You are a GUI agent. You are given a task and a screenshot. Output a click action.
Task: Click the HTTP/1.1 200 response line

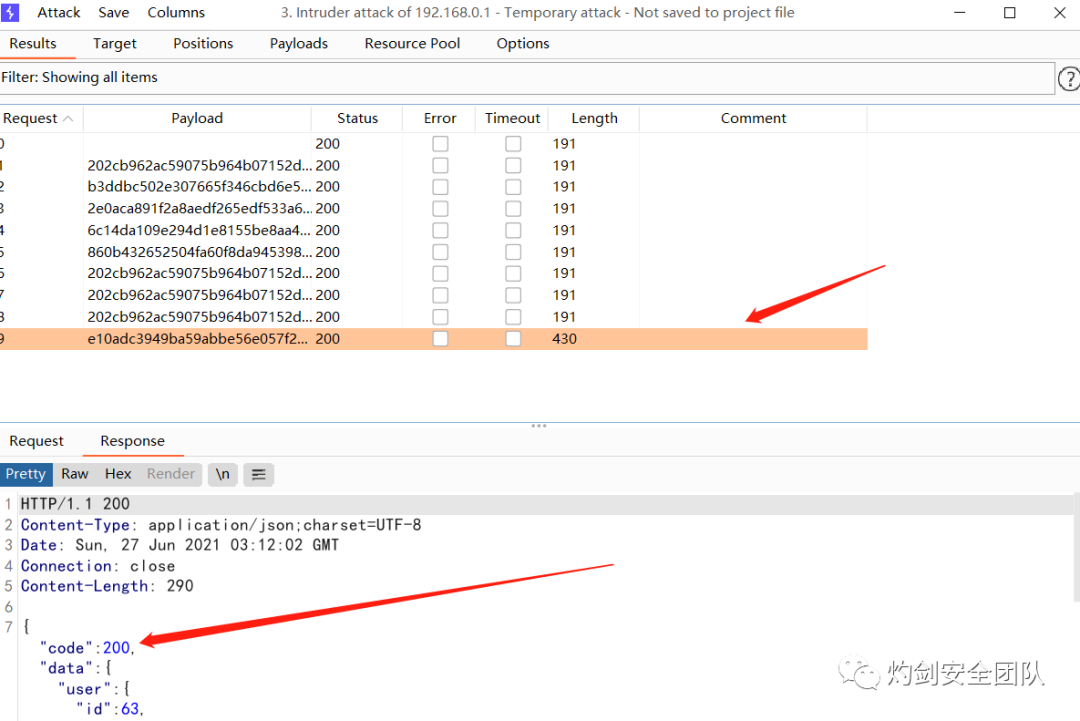click(x=75, y=504)
